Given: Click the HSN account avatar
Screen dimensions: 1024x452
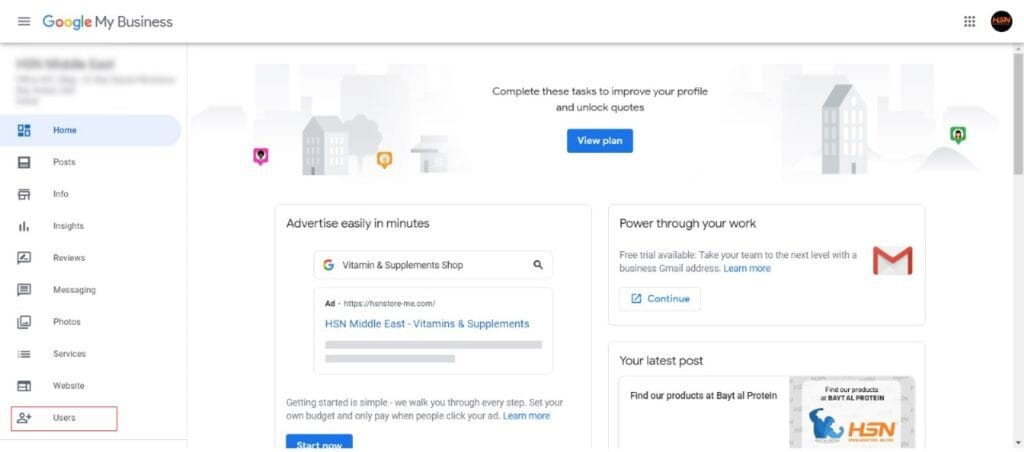Looking at the screenshot, I should pos(1001,22).
